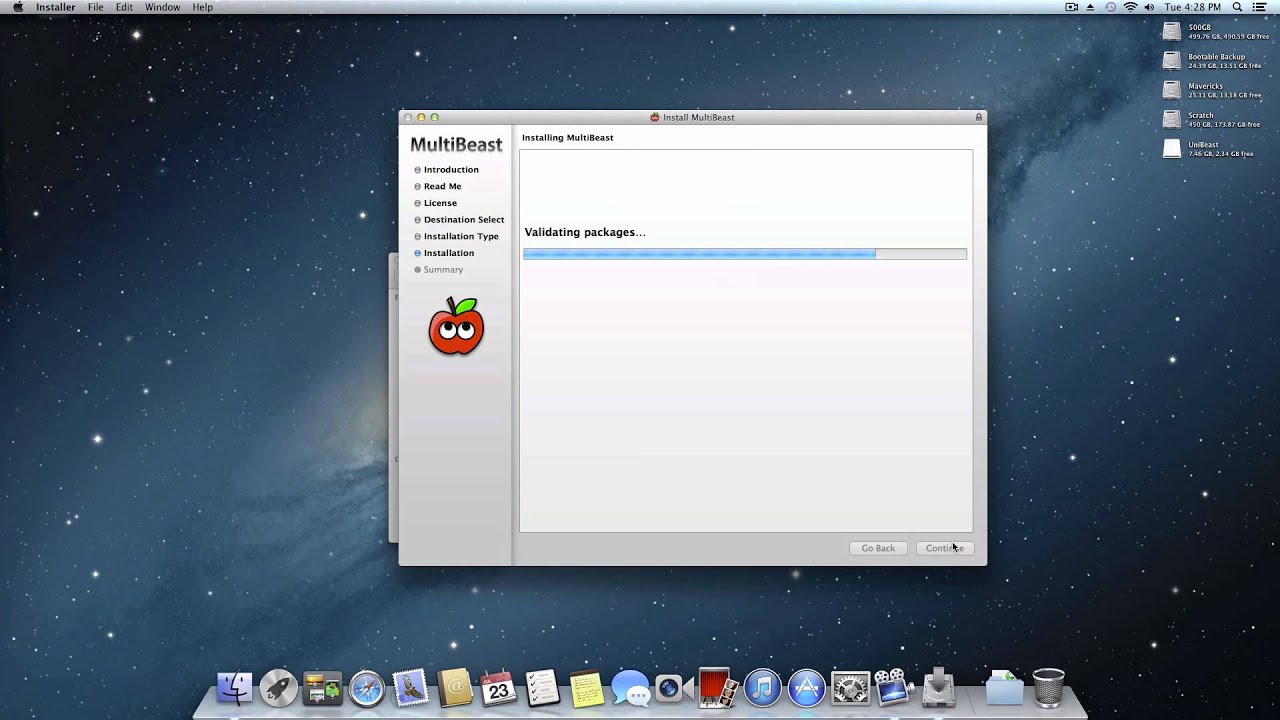Click the lock icon in installer title bar

tap(979, 117)
